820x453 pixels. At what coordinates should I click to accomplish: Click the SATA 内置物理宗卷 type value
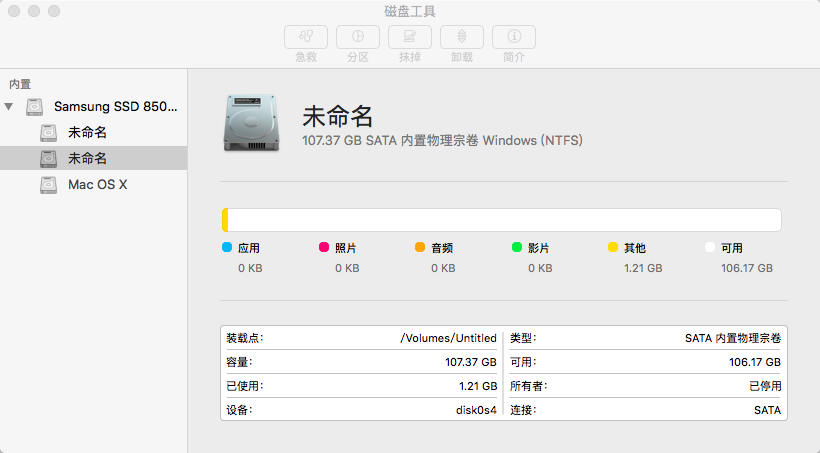point(733,338)
